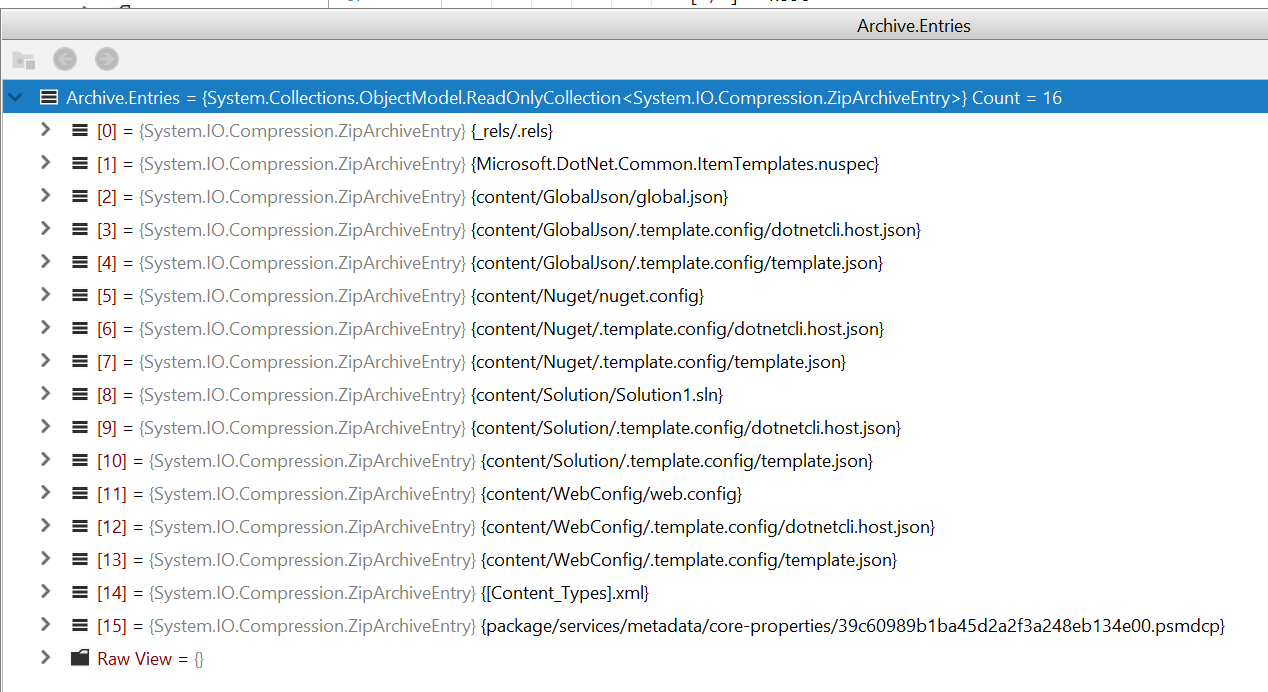Click the list icon beside entry [15]
The width and height of the screenshot is (1268, 692).
(81, 625)
